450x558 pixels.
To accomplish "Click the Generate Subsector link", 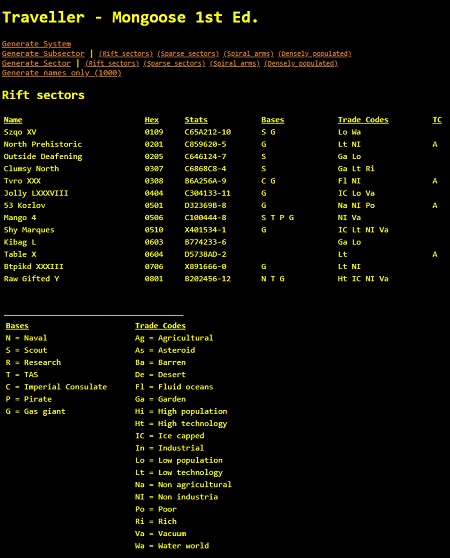I will (x=43, y=53).
